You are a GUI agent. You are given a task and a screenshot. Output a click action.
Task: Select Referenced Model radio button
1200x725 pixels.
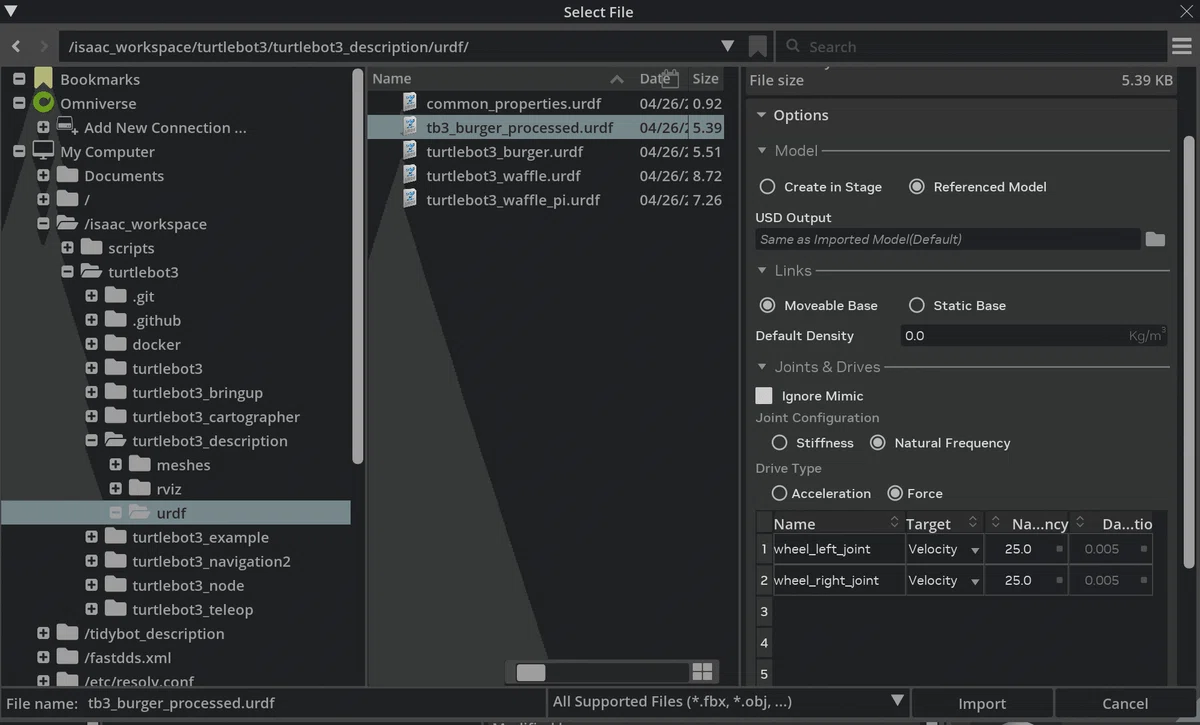point(916,186)
